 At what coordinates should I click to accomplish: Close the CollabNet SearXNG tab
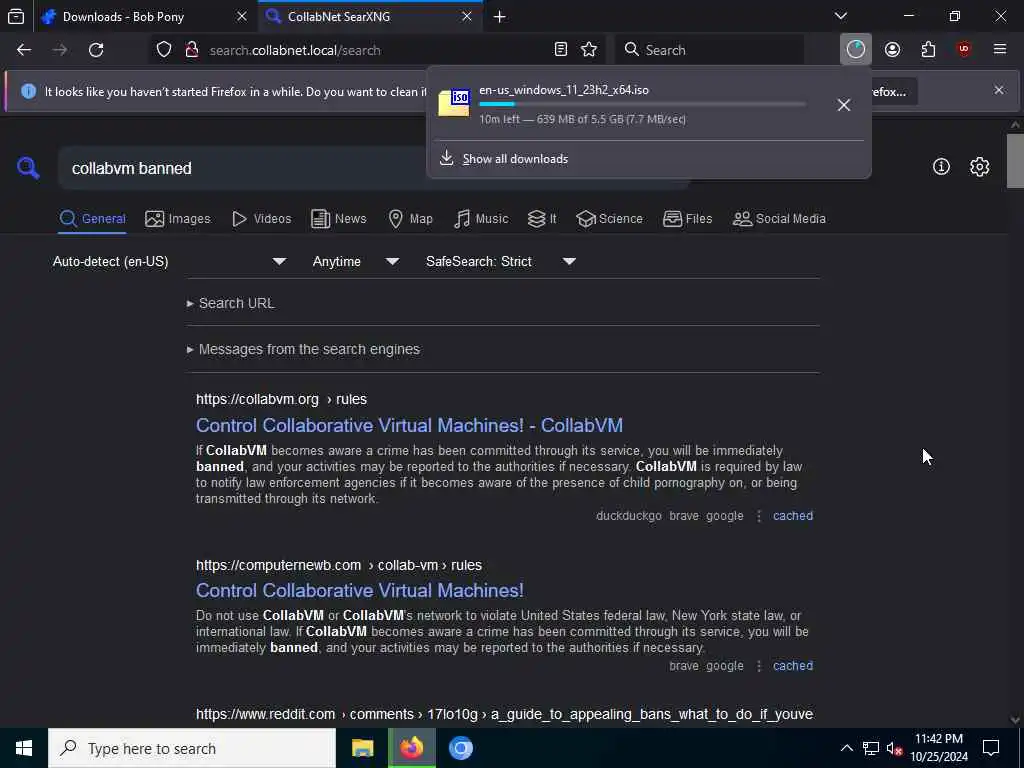click(x=467, y=17)
